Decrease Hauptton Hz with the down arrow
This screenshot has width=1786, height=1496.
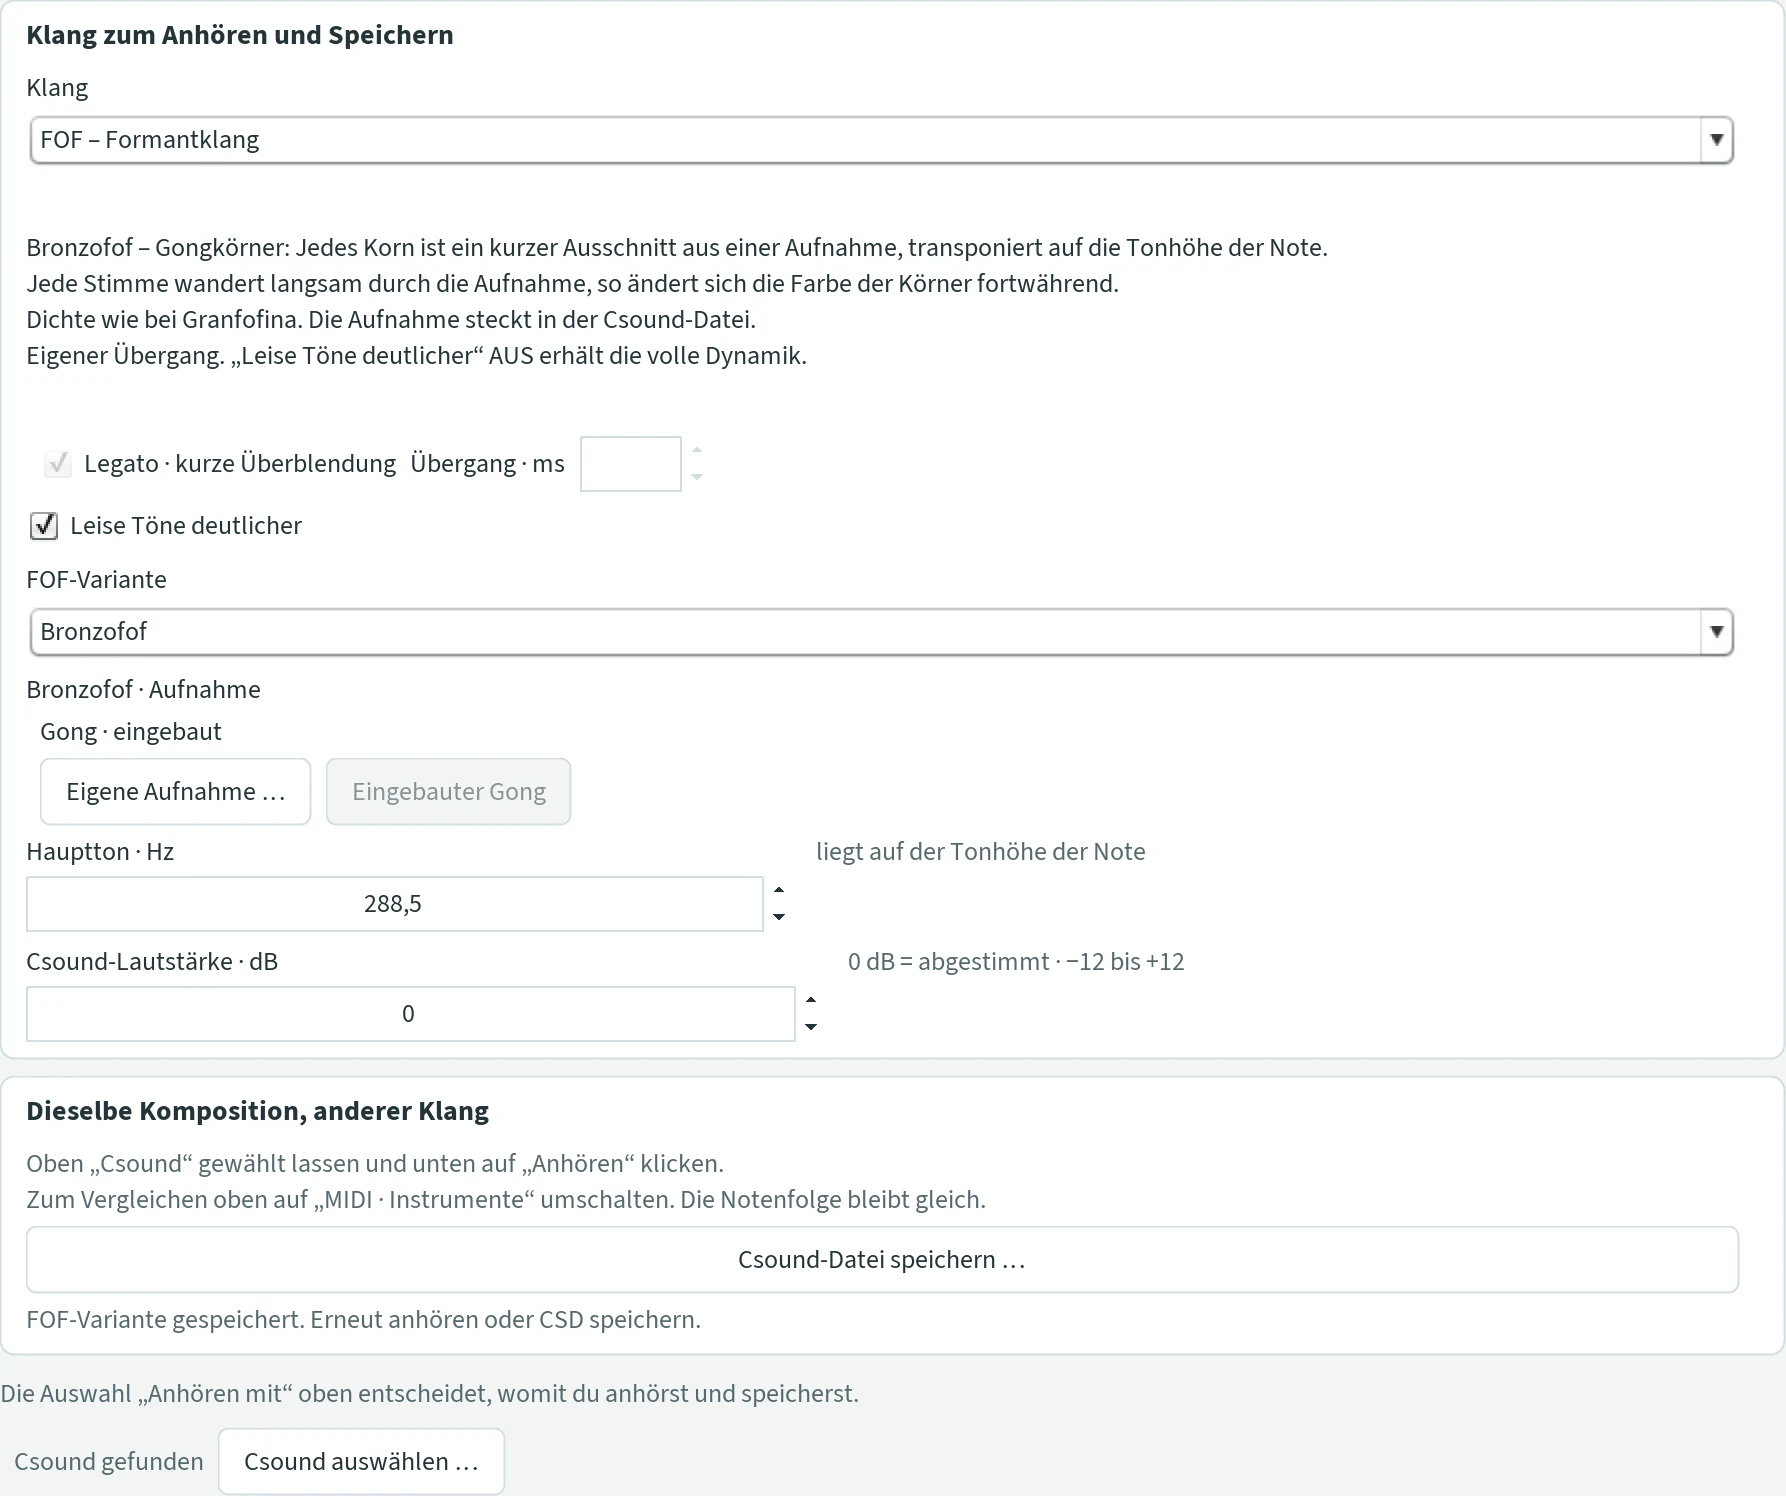coord(779,917)
